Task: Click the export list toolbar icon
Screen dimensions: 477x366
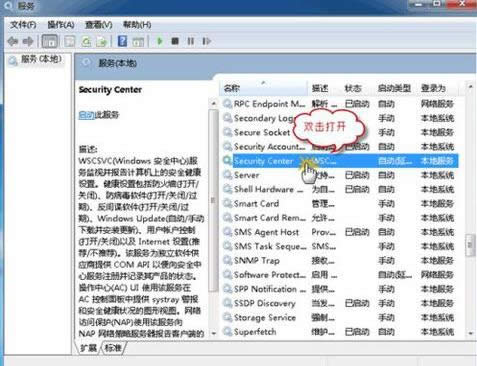Action: tap(102, 42)
